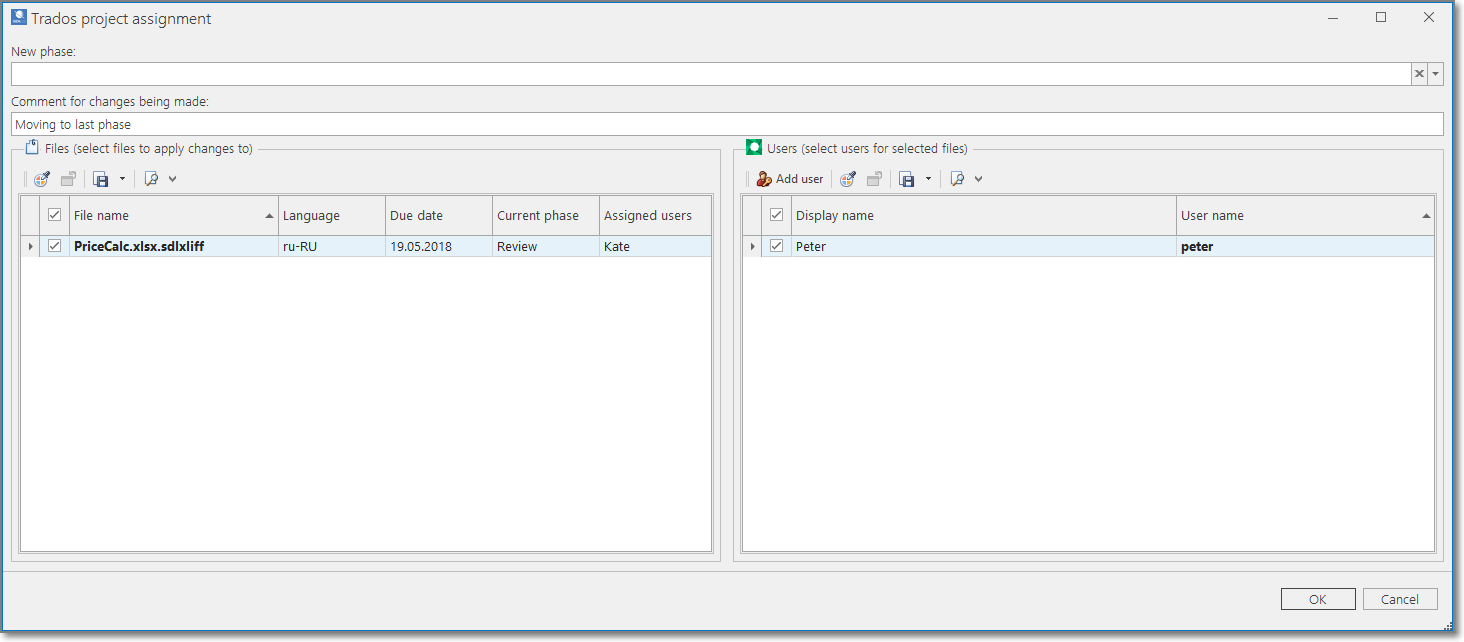Screen dimensions: 1464x642
Task: Maximize the Trados project assignment window
Action: [1381, 17]
